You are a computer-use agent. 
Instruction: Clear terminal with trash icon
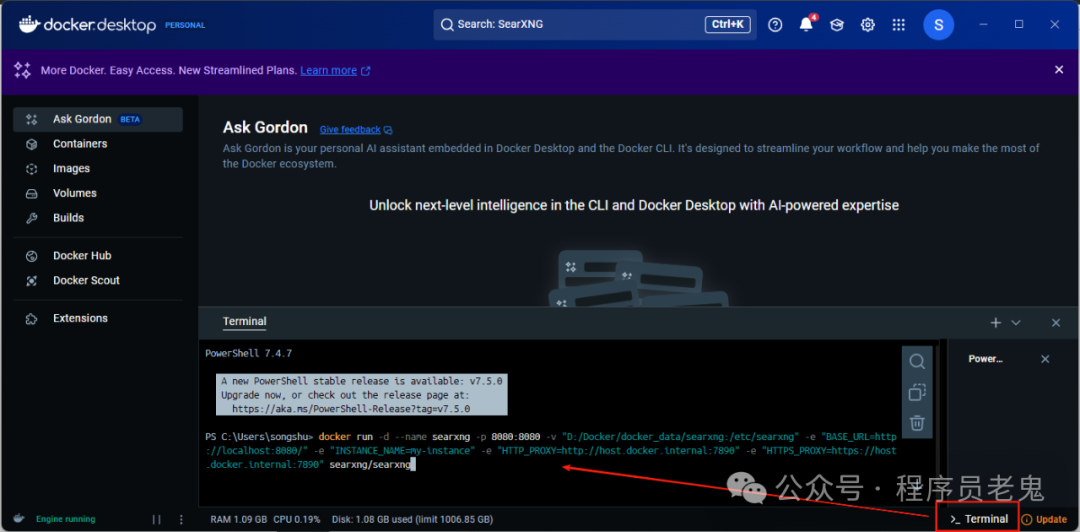[917, 422]
